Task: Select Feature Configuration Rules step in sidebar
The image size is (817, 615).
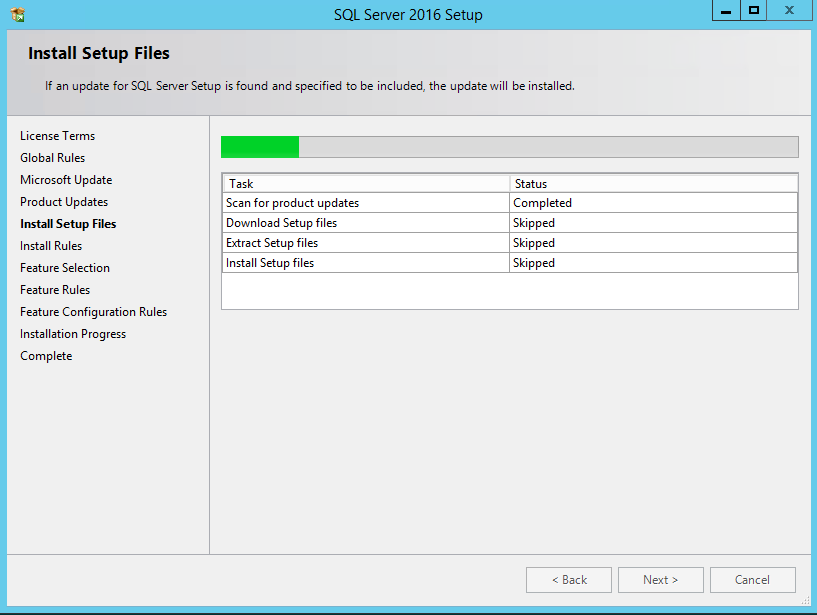Action: coord(93,312)
